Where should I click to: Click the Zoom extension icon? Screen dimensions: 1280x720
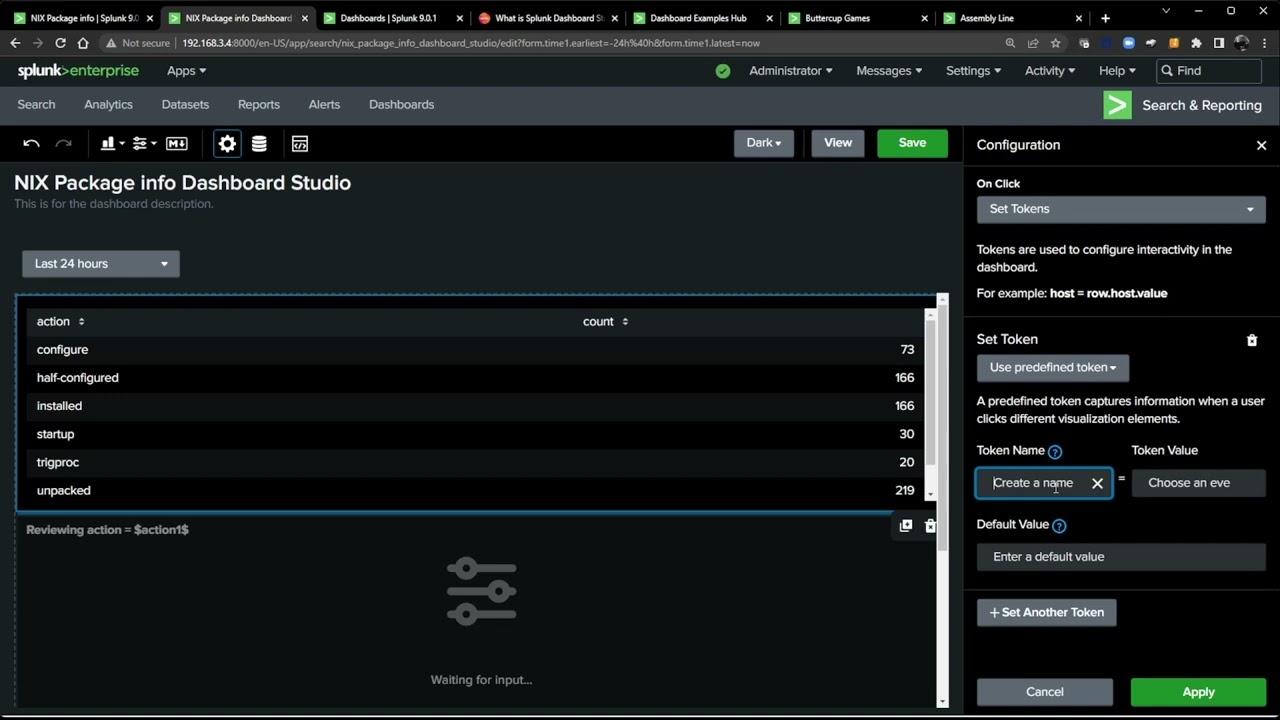(x=1129, y=43)
